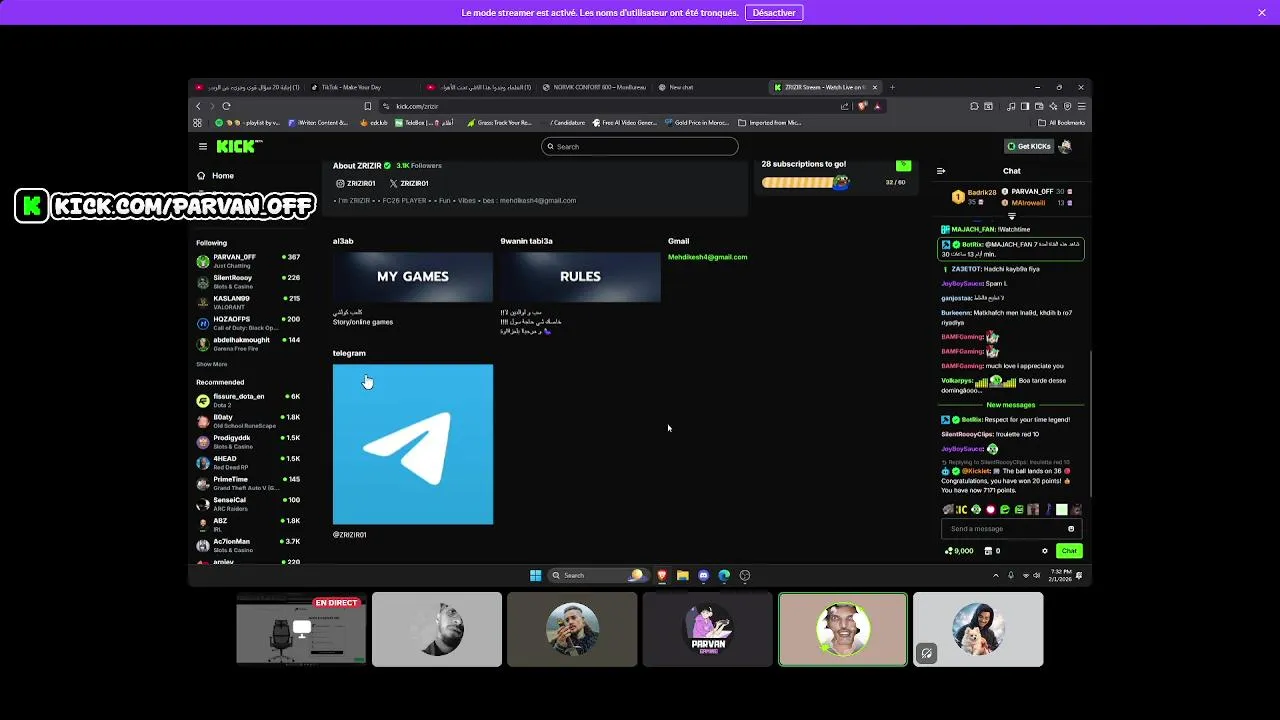Open Brave browser in taskbar

tap(661, 575)
